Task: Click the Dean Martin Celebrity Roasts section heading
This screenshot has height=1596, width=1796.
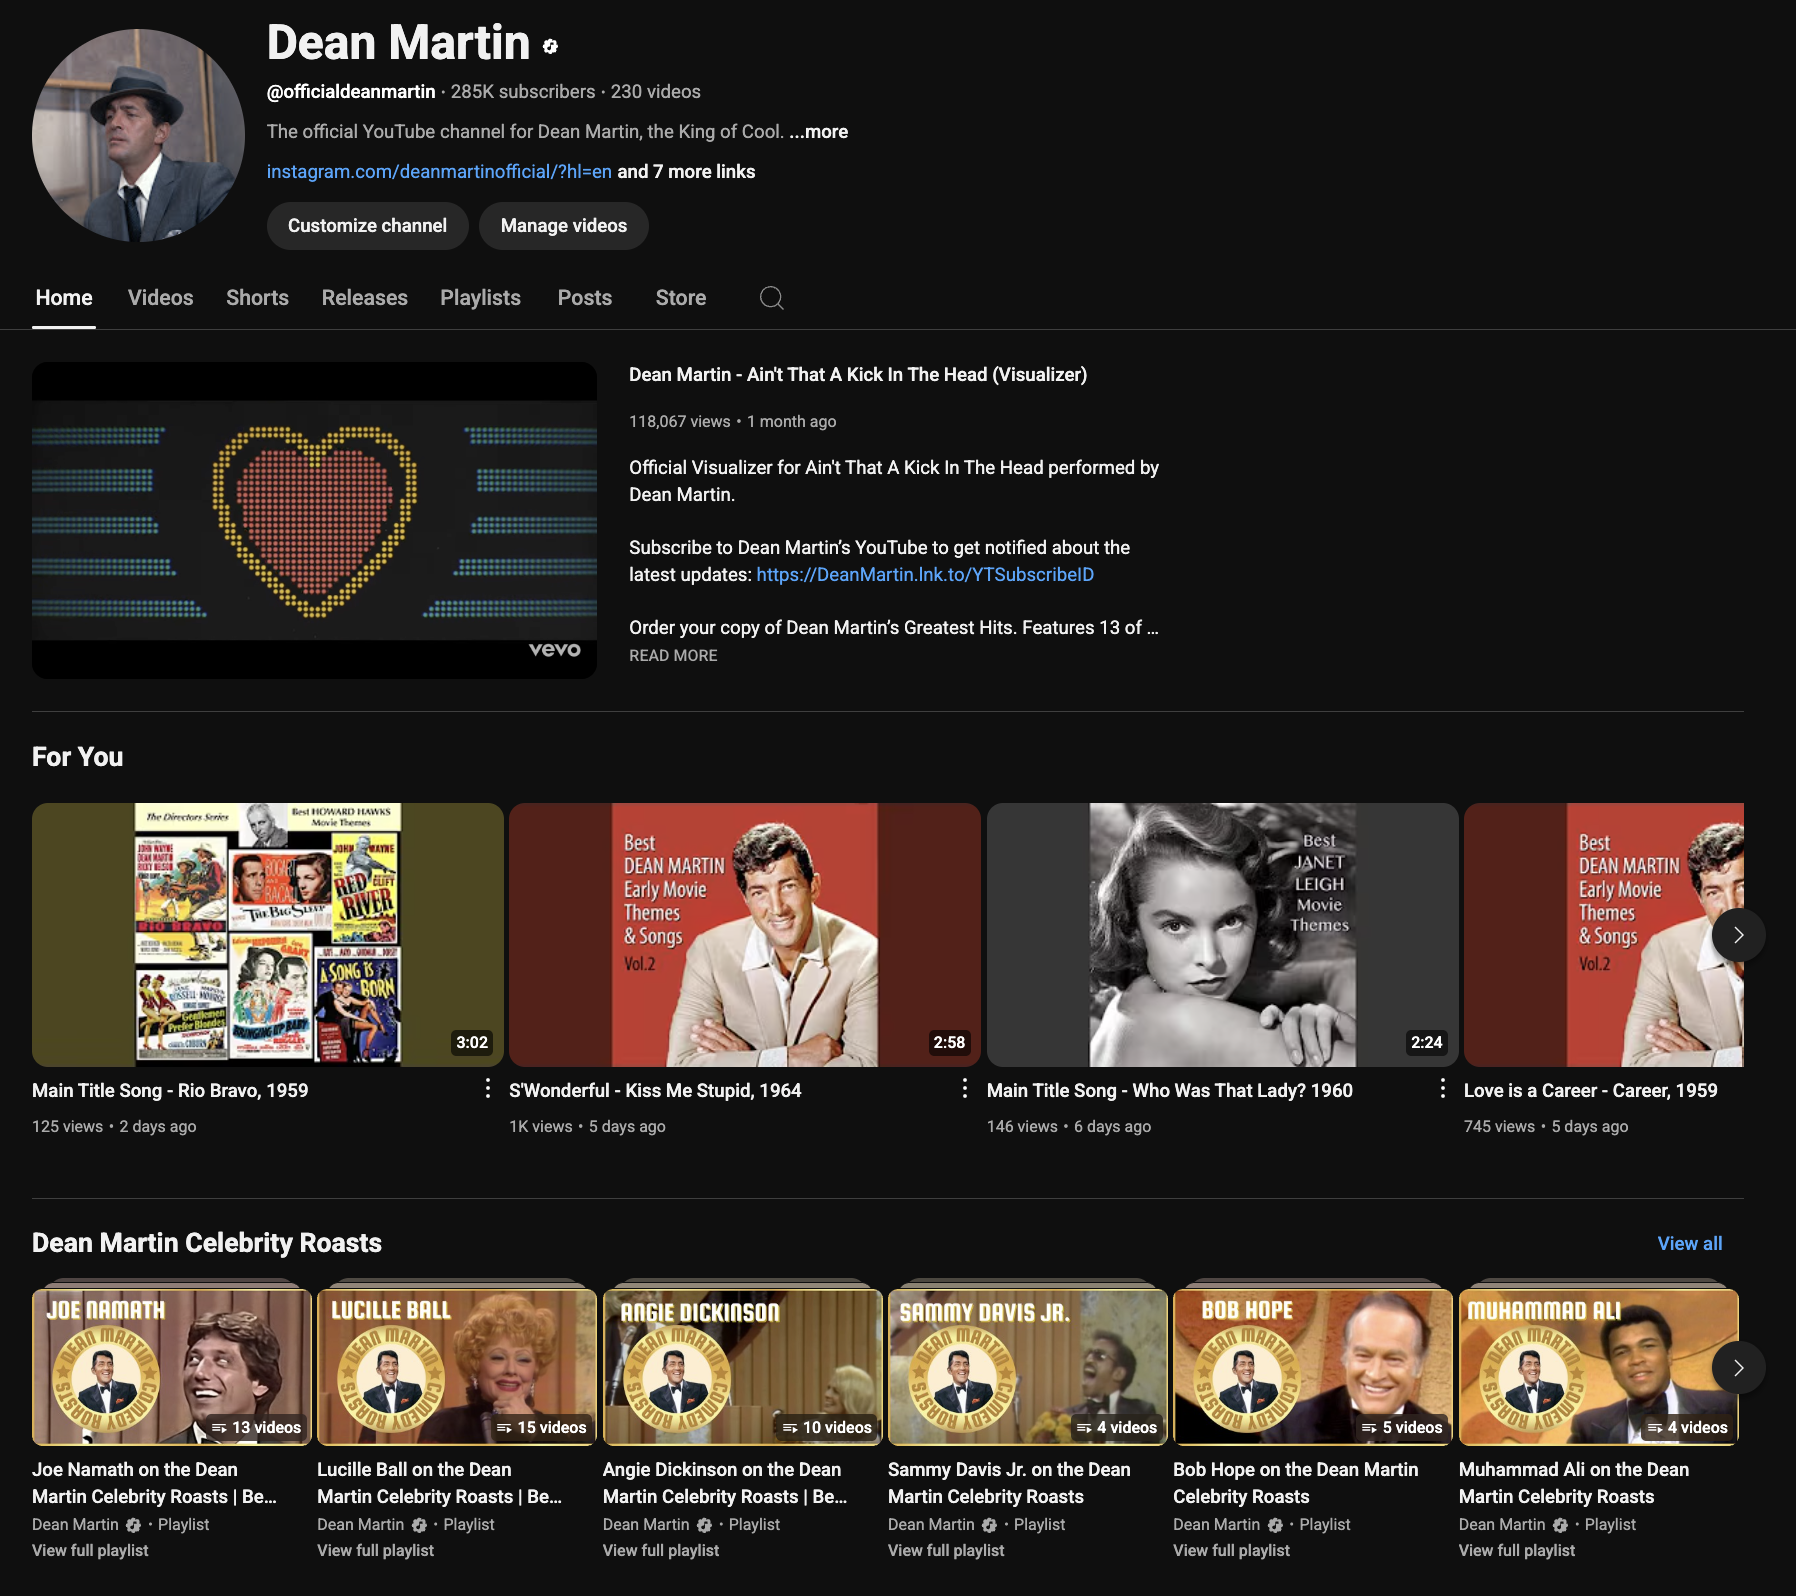Action: [207, 1243]
